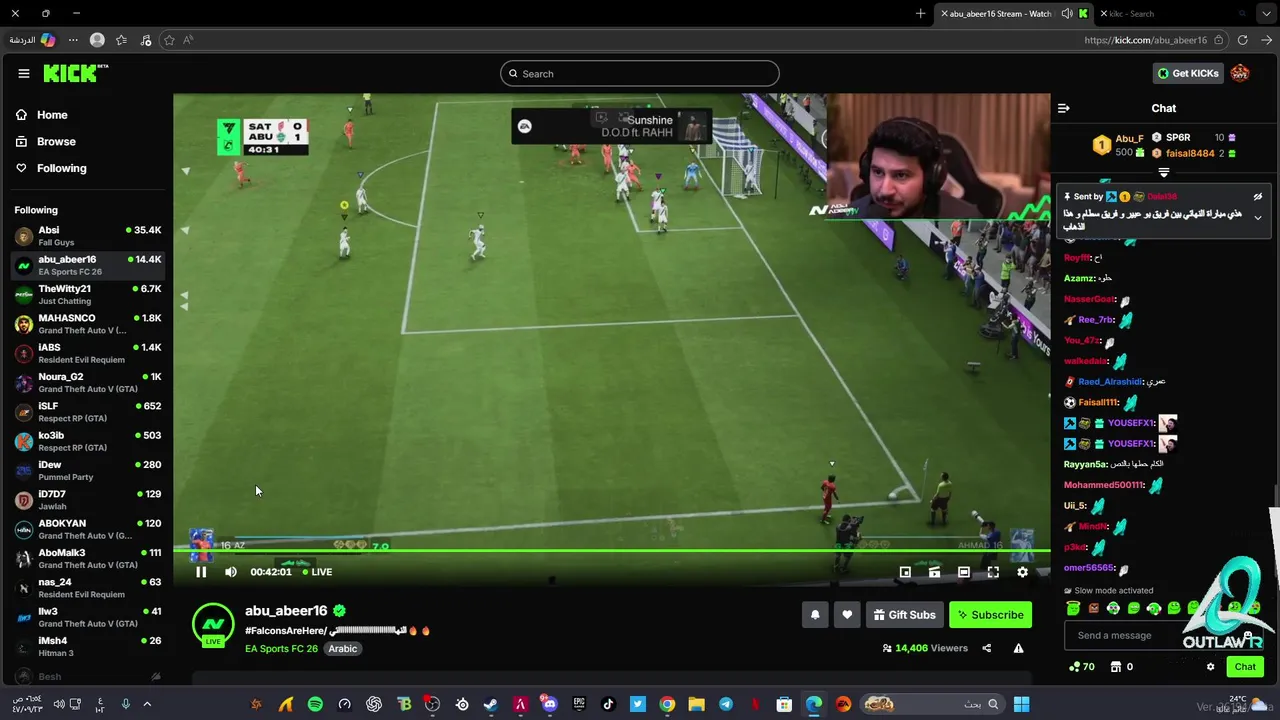Open chat settings gear
Image resolution: width=1280 pixels, height=720 pixels.
[1210, 666]
